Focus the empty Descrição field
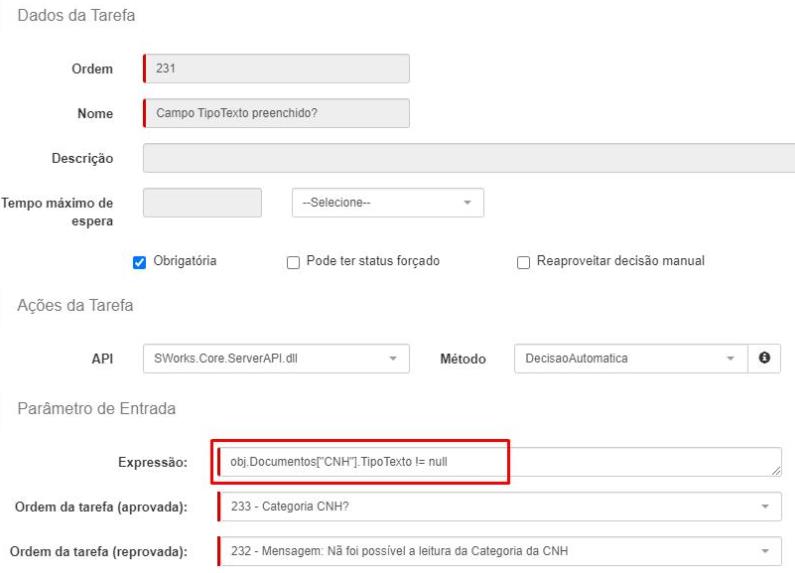This screenshot has width=795, height=573. (469, 158)
